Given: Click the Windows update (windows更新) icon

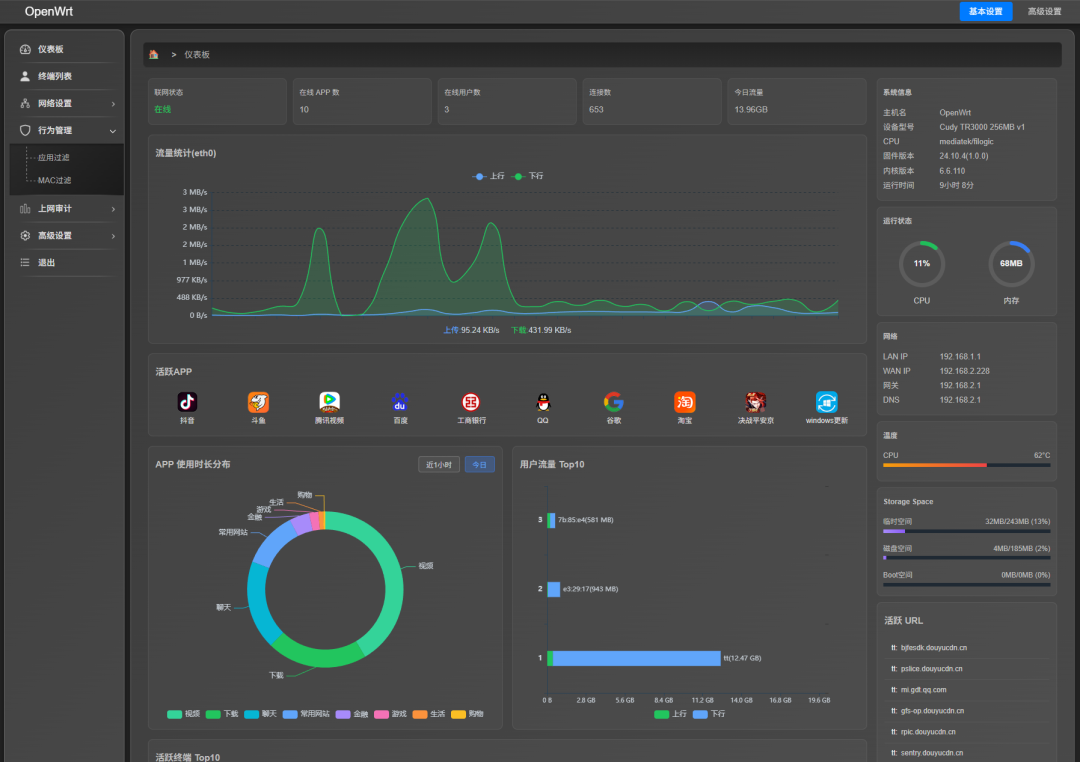Looking at the screenshot, I should pyautogui.click(x=826, y=402).
